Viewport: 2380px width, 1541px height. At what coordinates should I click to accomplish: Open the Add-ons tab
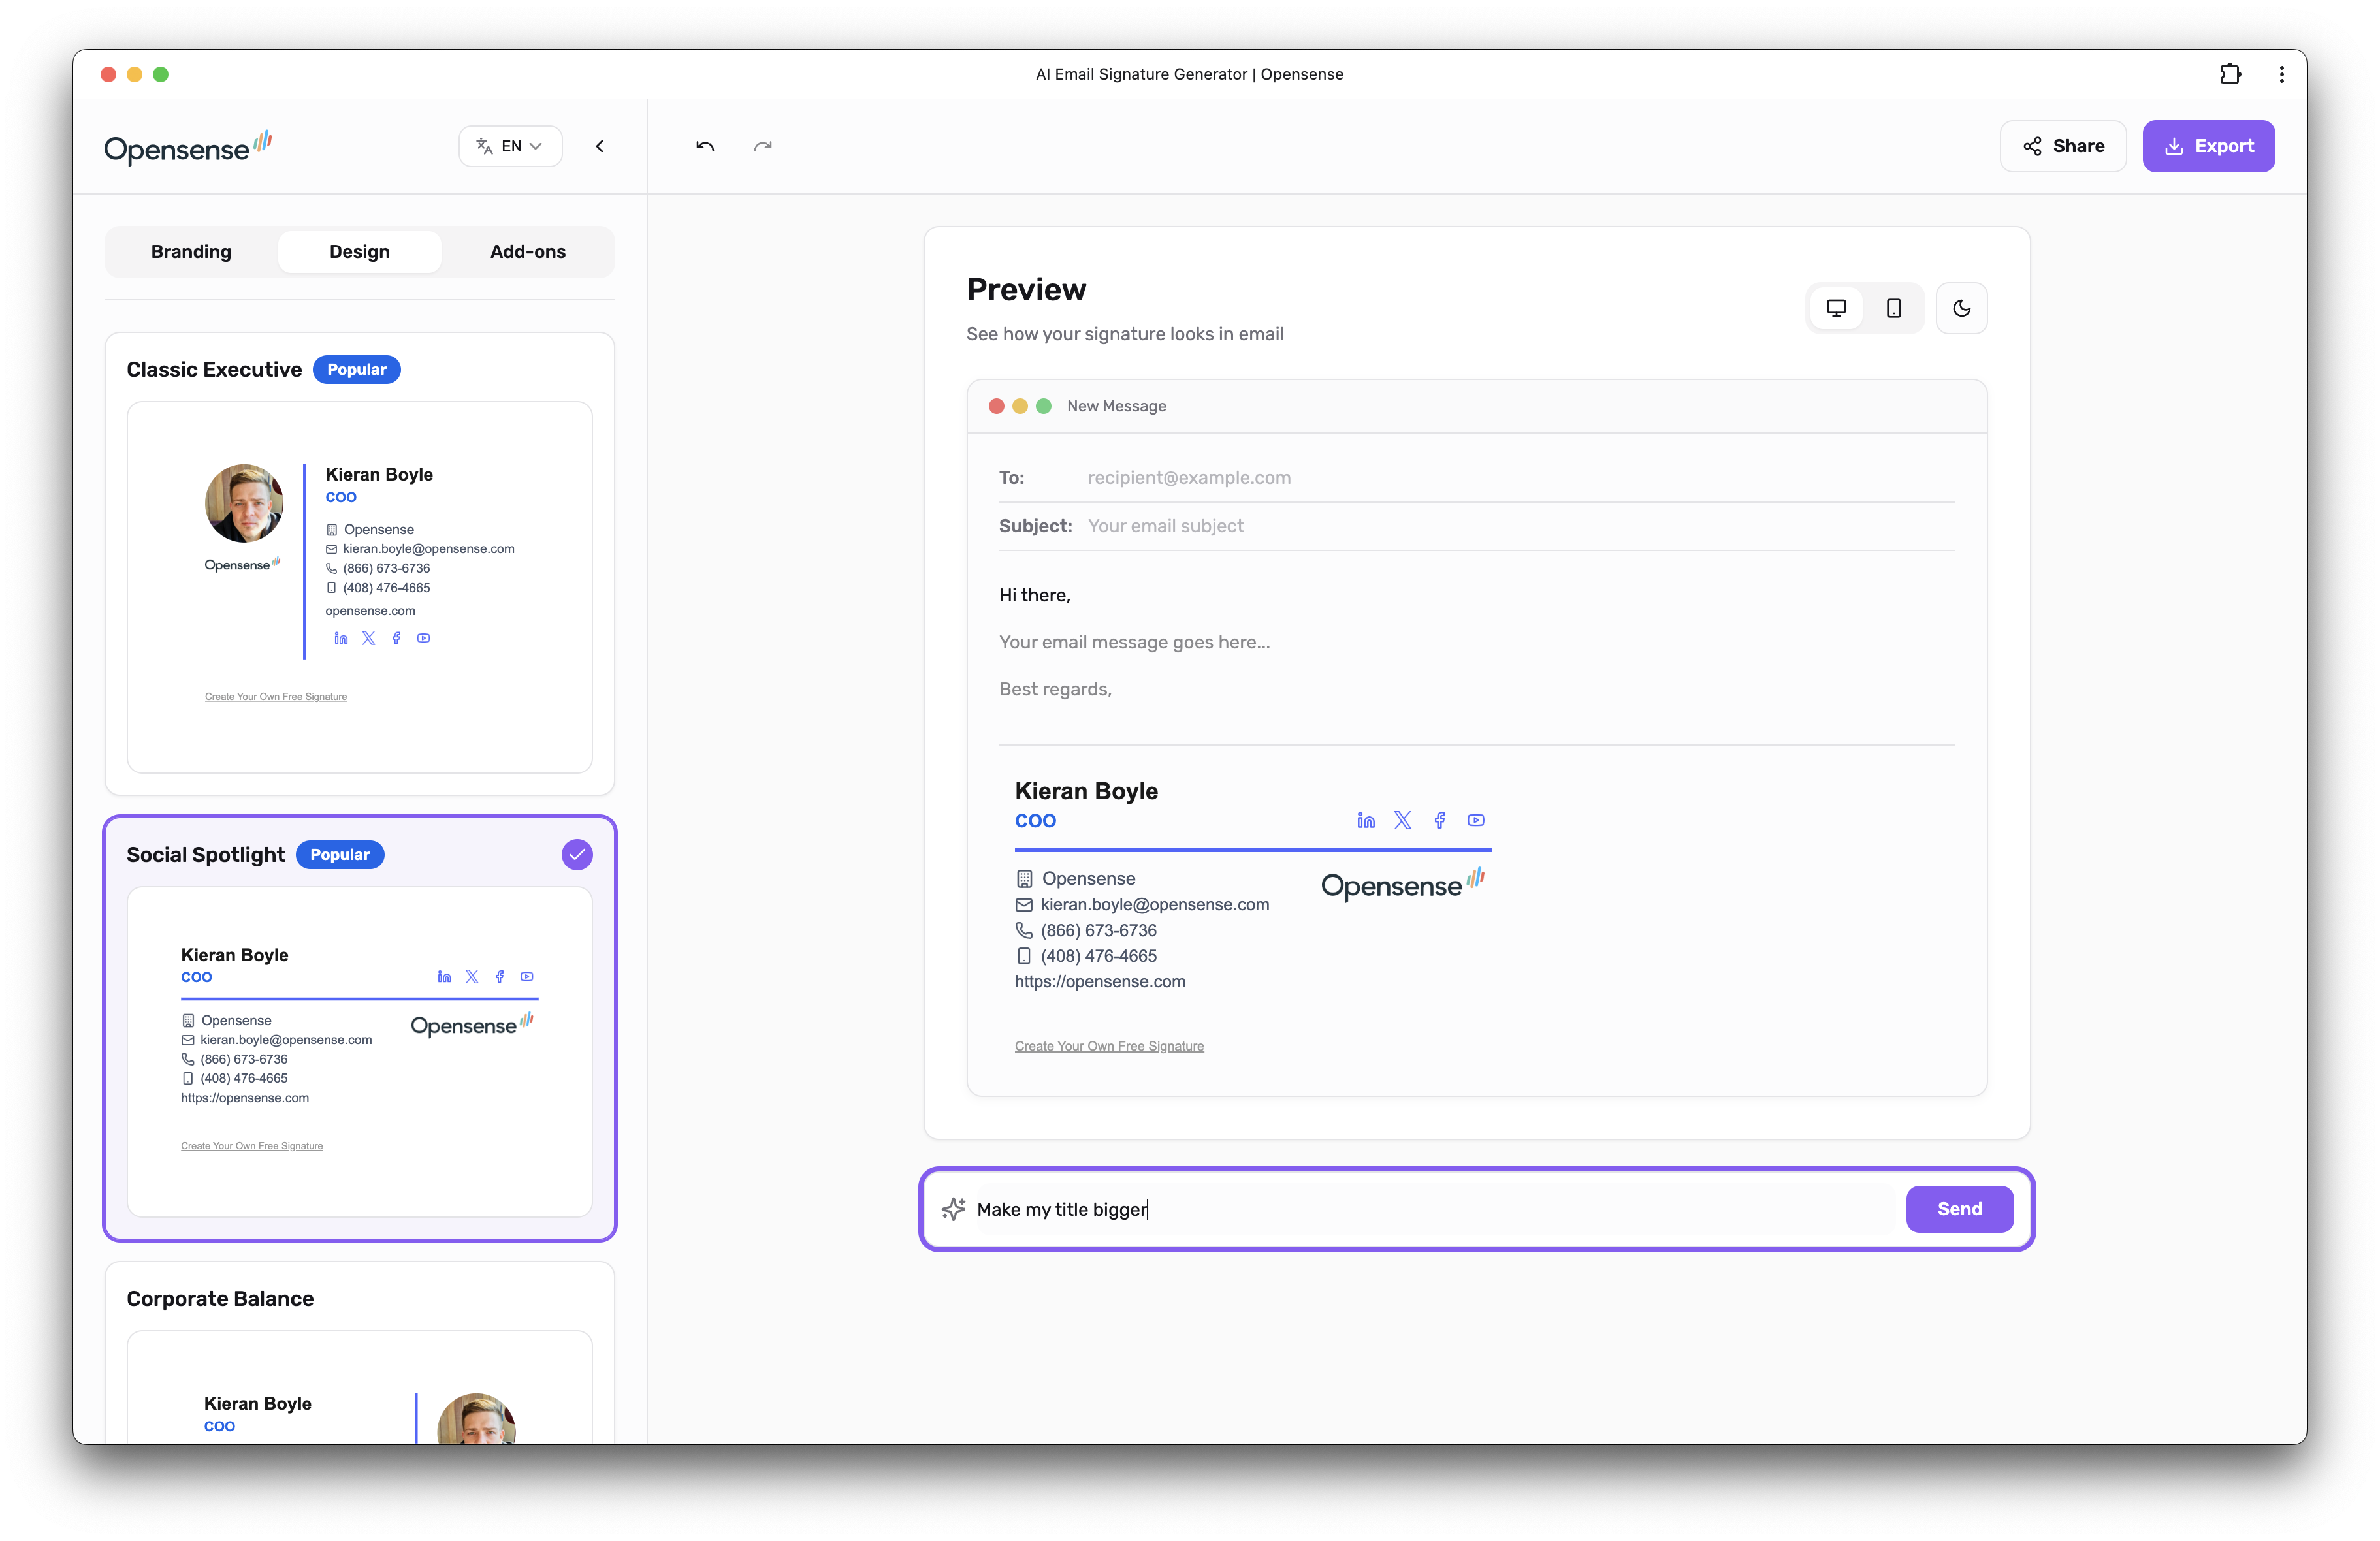(527, 251)
